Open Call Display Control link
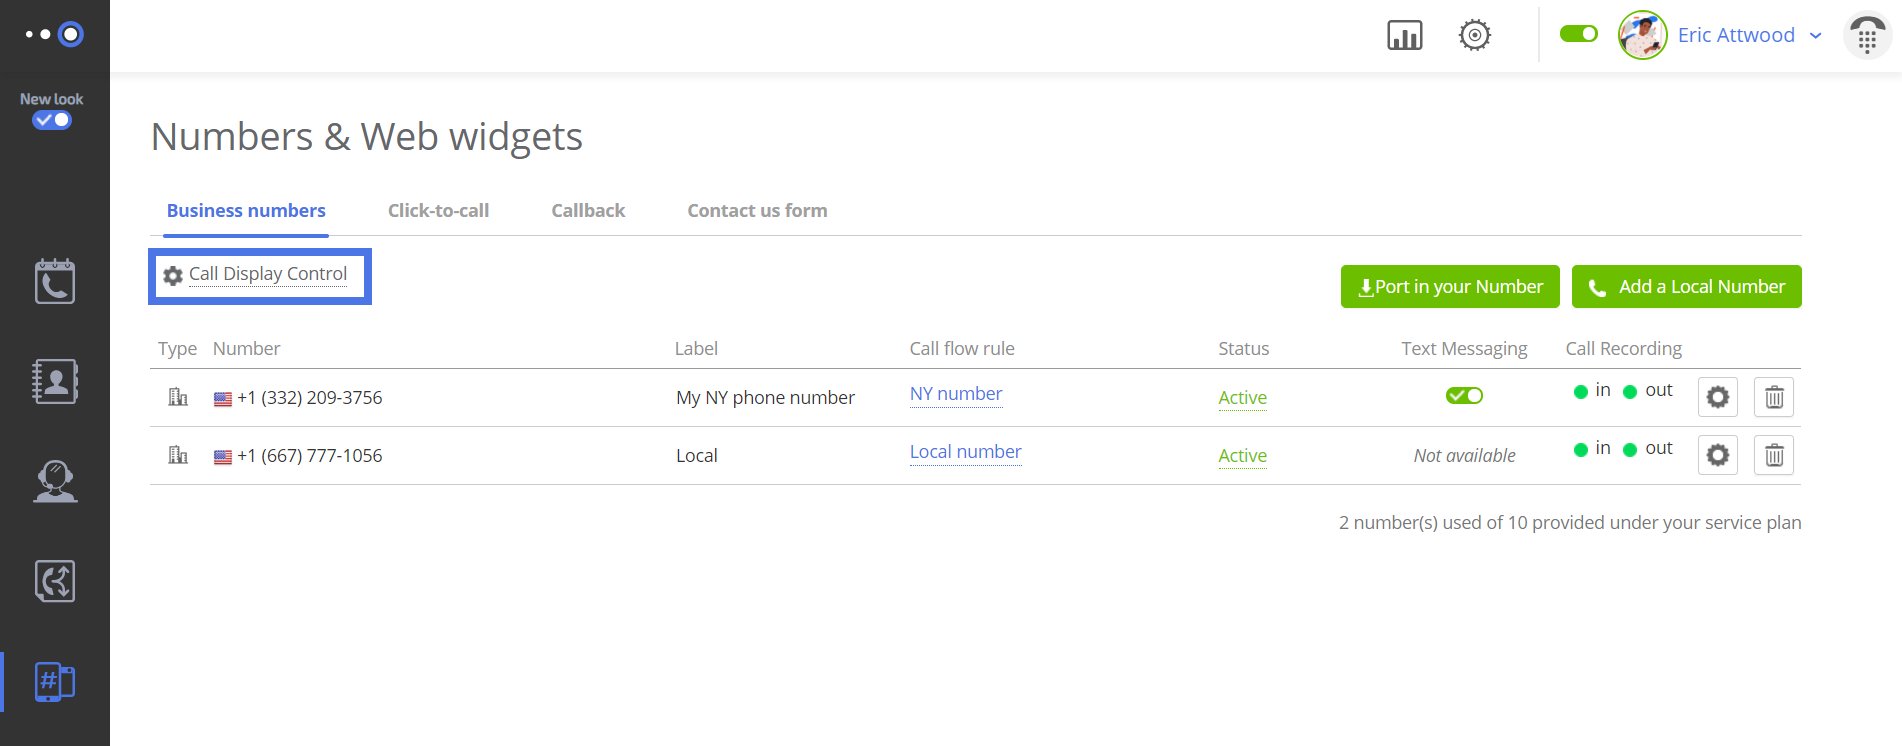Image resolution: width=1902 pixels, height=746 pixels. click(x=268, y=274)
